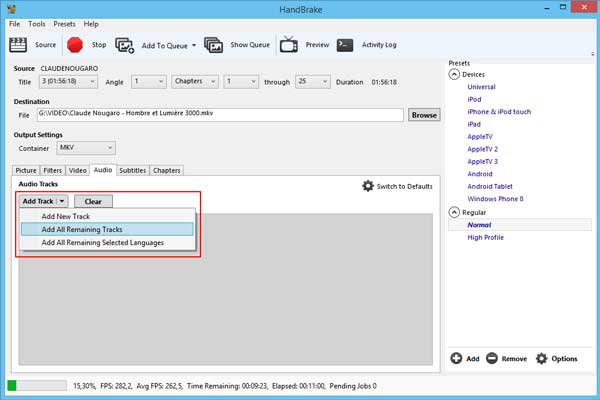The width and height of the screenshot is (600, 400).
Task: Click the CLAUDENOUGARO source name
Action: coord(69,69)
